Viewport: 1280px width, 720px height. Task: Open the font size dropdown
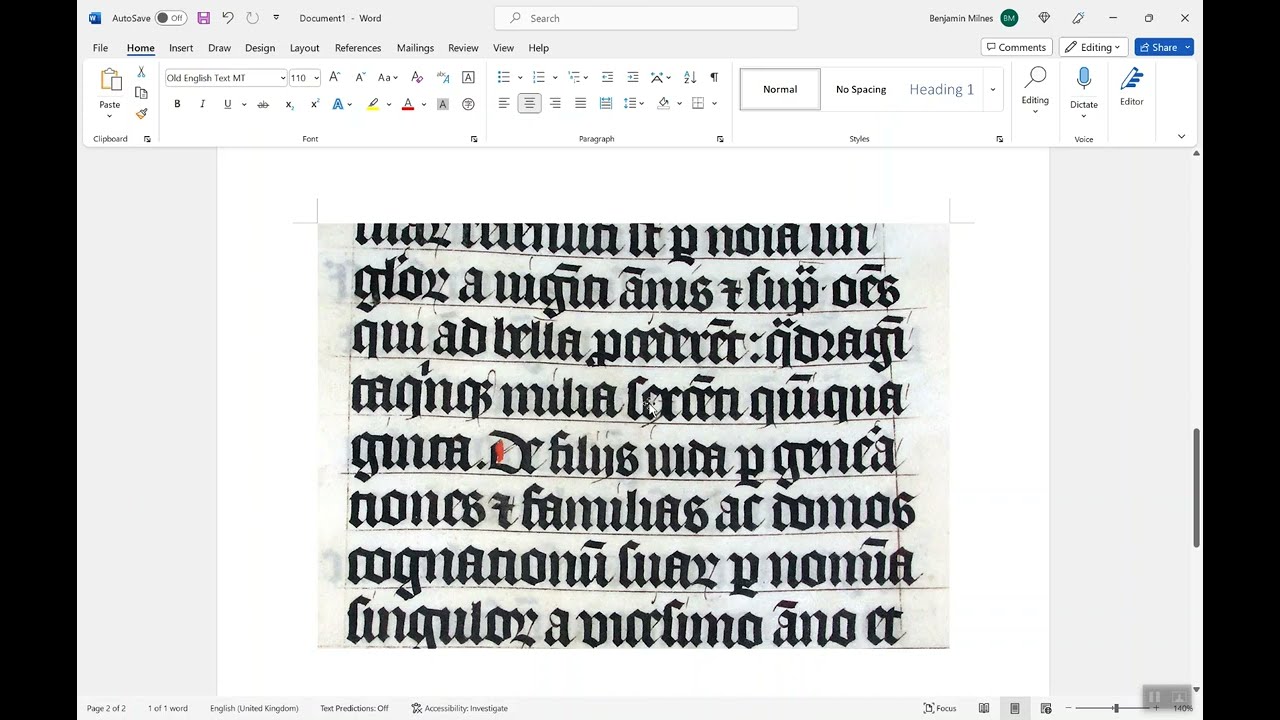(316, 78)
